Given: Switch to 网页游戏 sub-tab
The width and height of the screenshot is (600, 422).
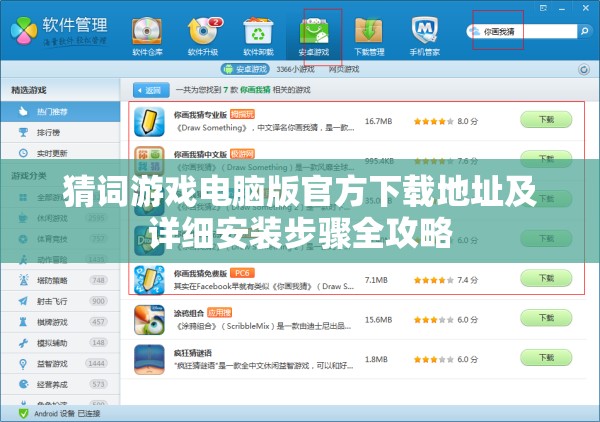Looking at the screenshot, I should [344, 69].
